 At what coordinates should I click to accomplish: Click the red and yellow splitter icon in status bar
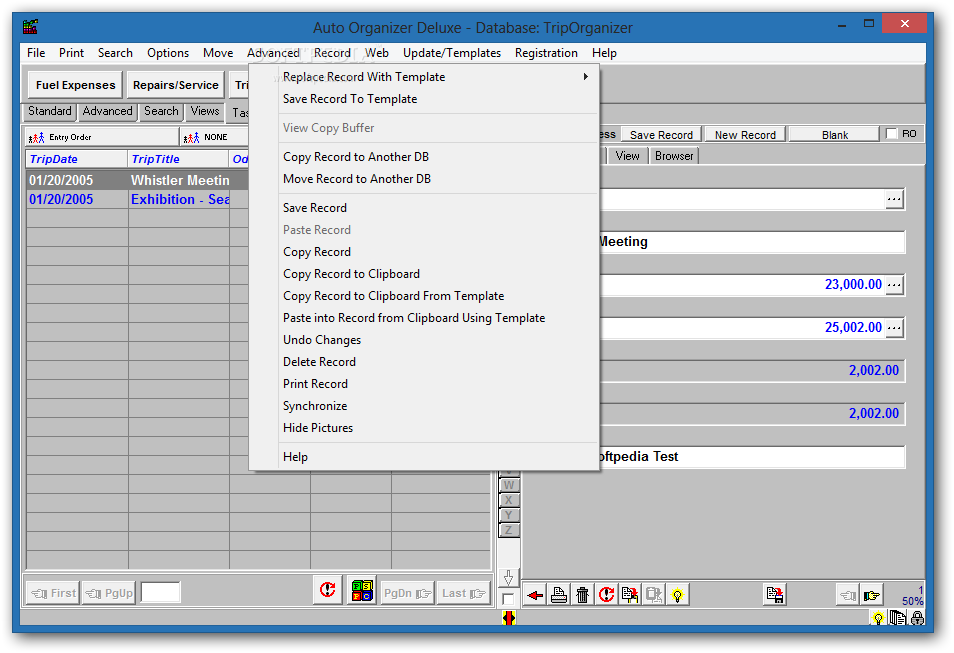509,618
